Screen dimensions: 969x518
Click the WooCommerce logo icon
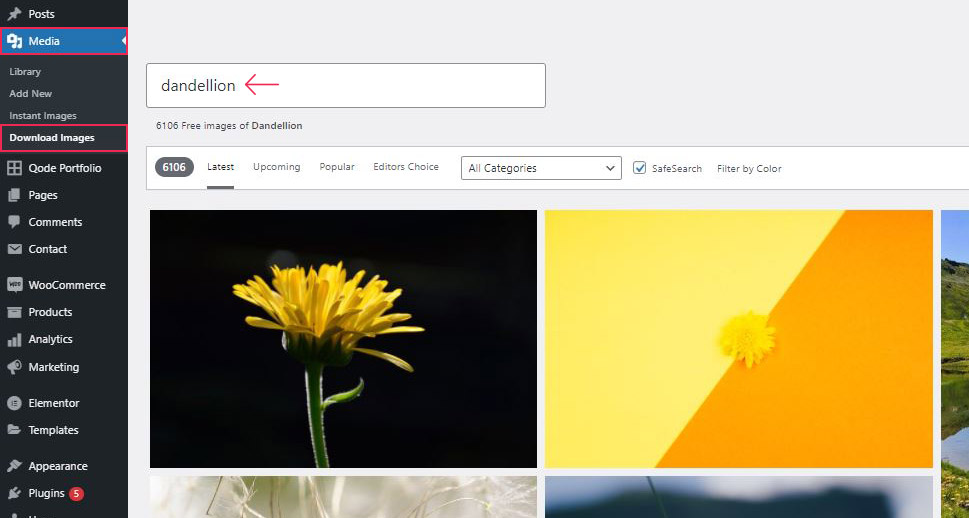[x=14, y=285]
